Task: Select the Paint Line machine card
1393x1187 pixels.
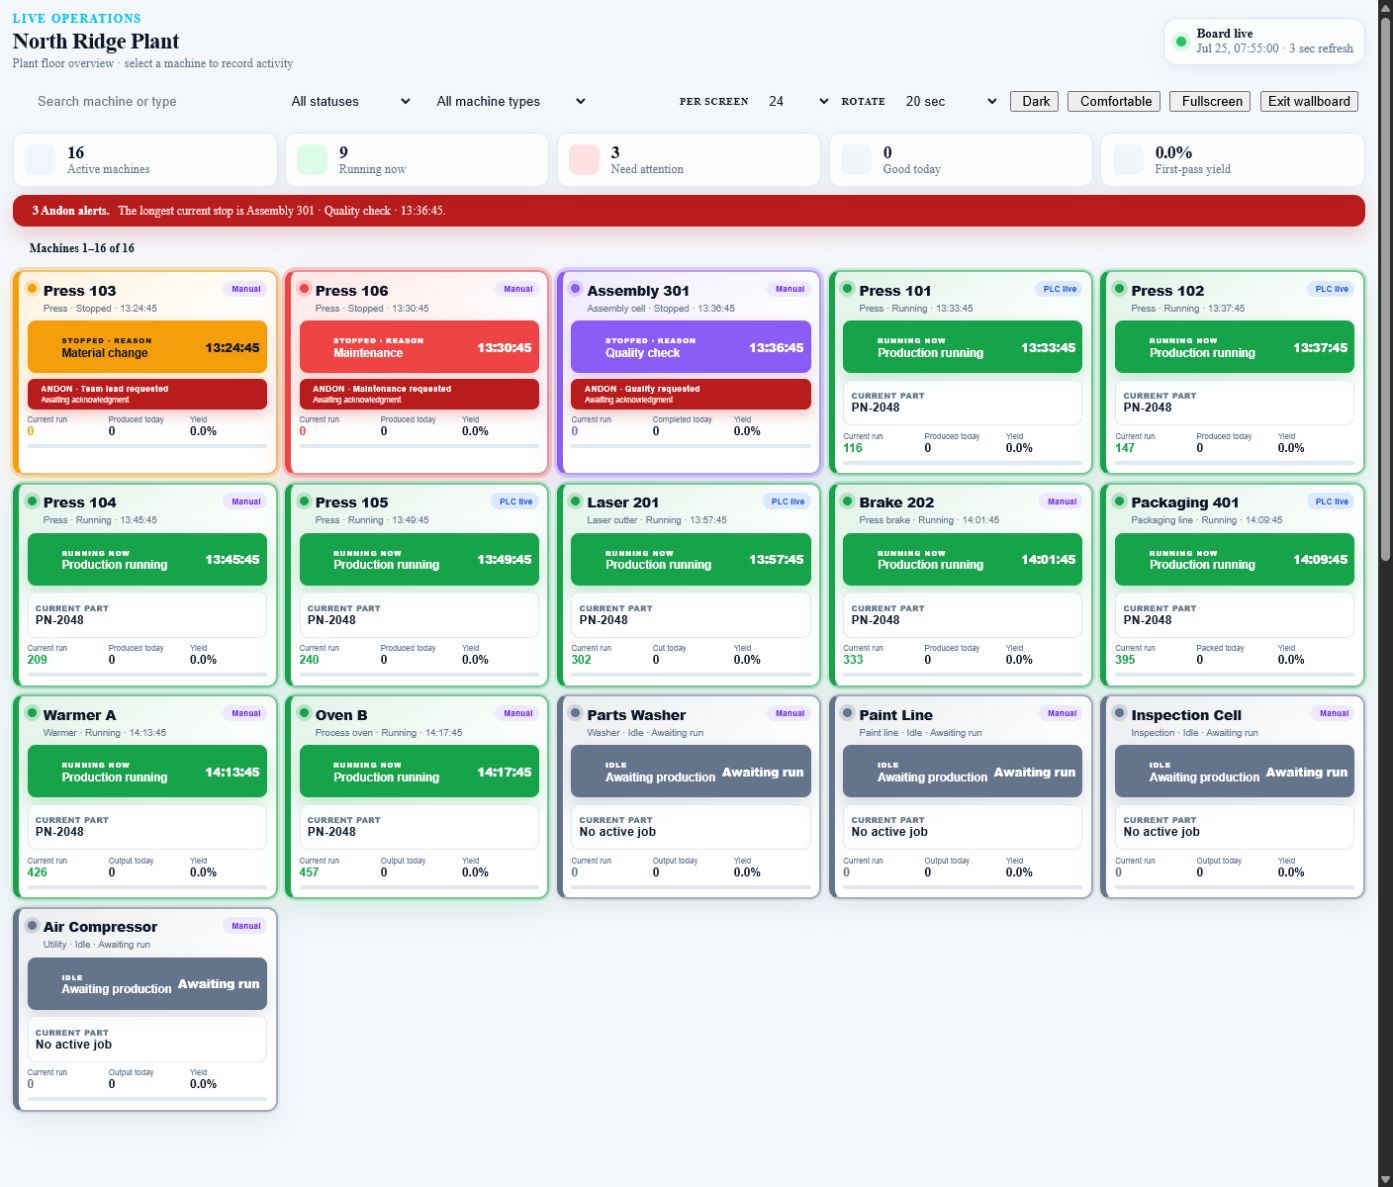Action: (960, 797)
